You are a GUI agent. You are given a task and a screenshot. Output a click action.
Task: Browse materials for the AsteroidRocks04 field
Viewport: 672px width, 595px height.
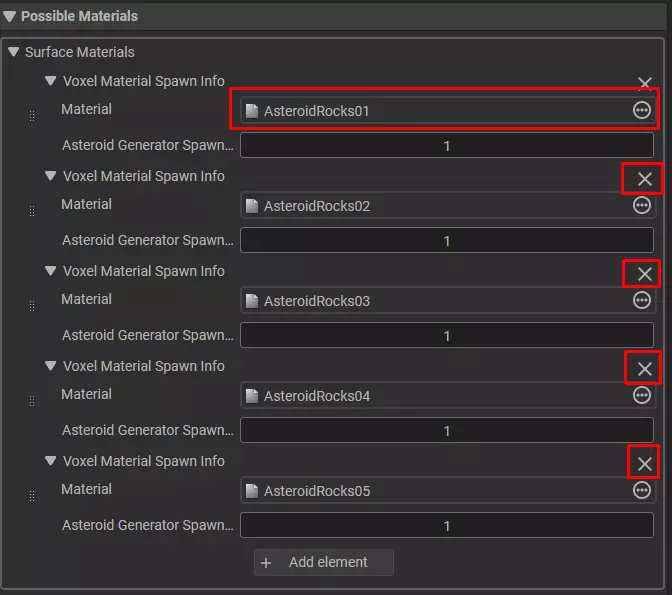[642, 396]
